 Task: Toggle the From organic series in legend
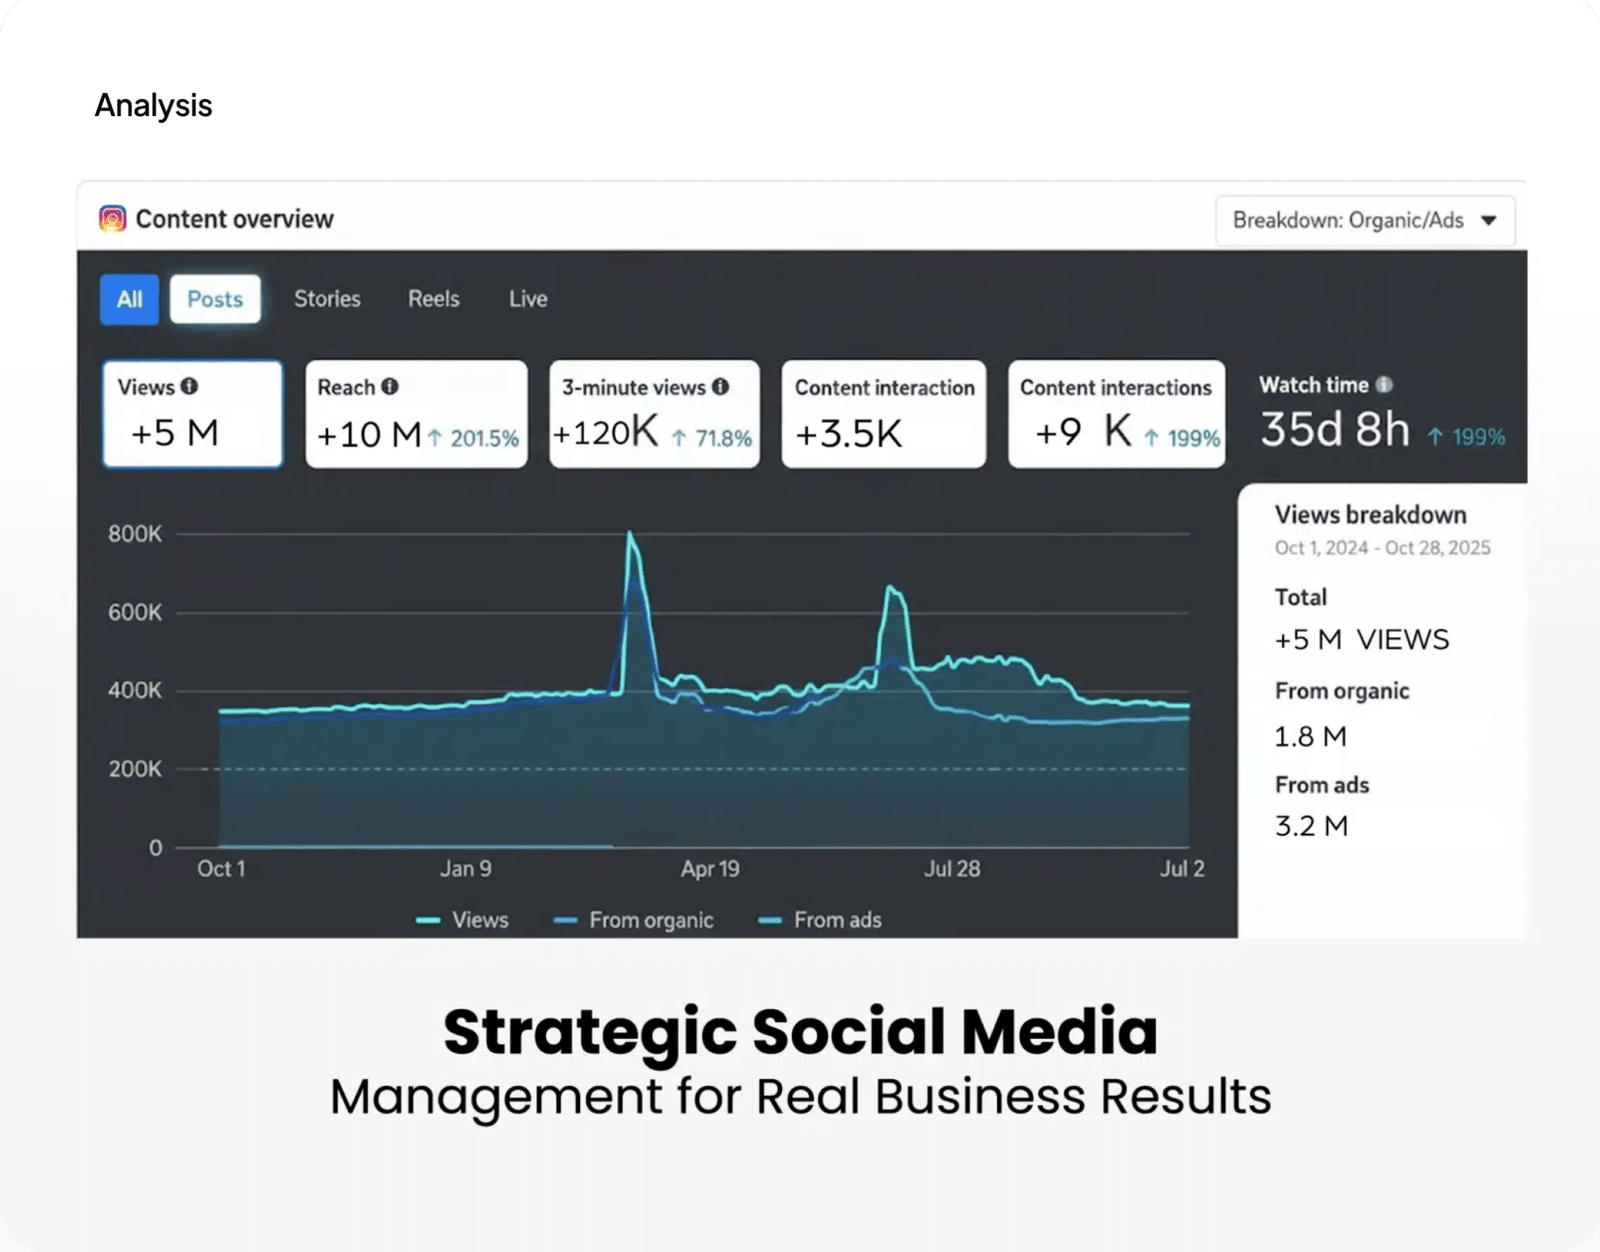click(x=634, y=920)
